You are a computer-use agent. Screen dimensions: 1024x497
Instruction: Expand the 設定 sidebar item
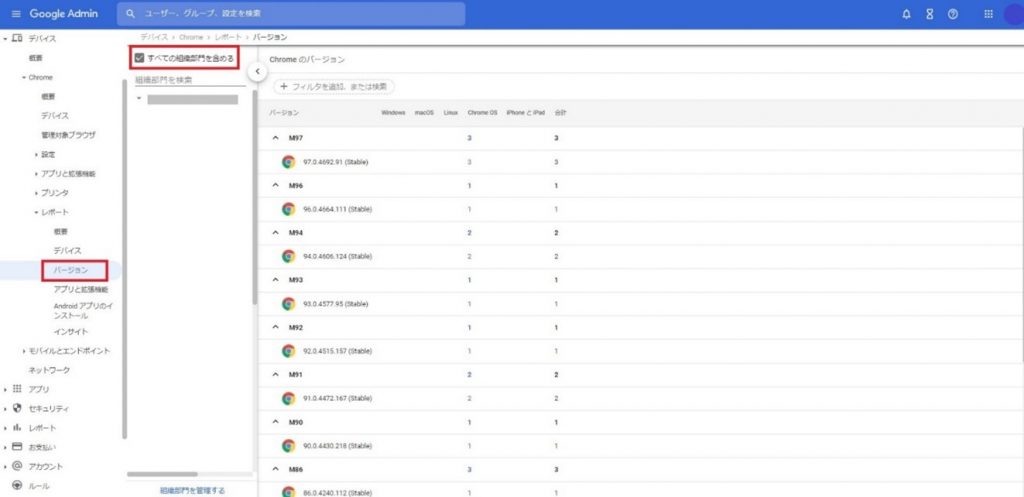pyautogui.click(x=37, y=155)
